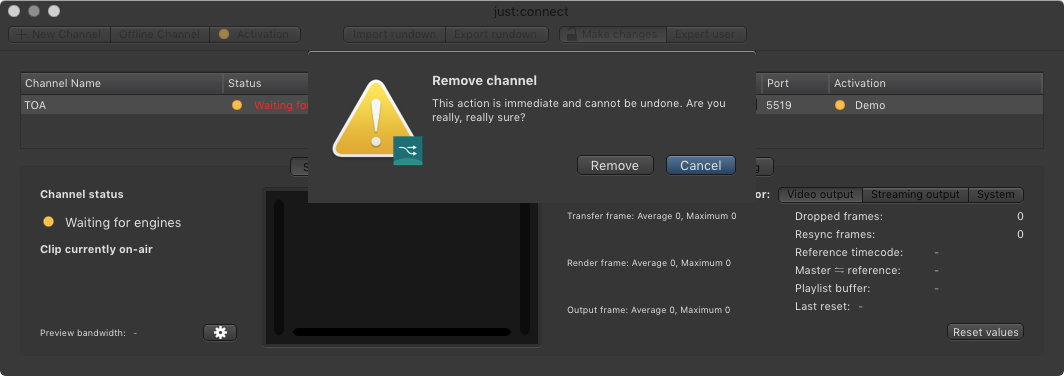Screen dimensions: 1064x376
Task: Click Export rundown button
Action: click(496, 34)
